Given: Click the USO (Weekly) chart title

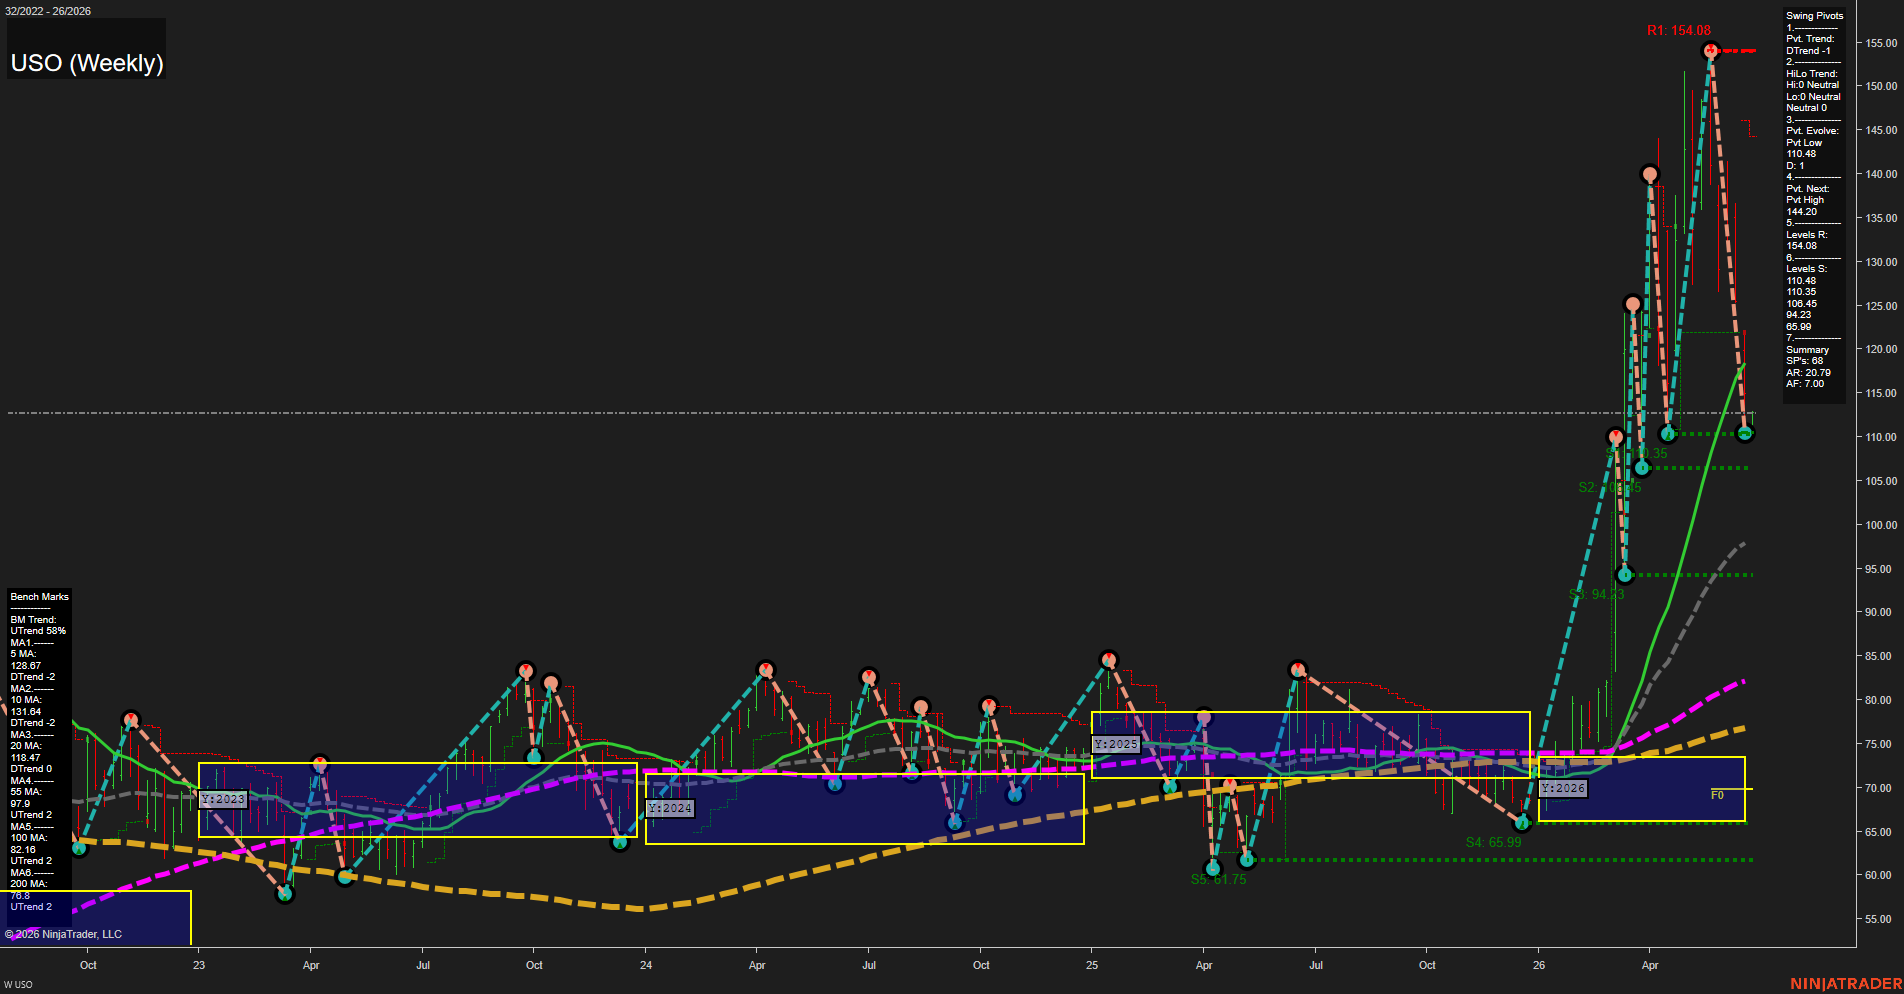Looking at the screenshot, I should (x=87, y=63).
